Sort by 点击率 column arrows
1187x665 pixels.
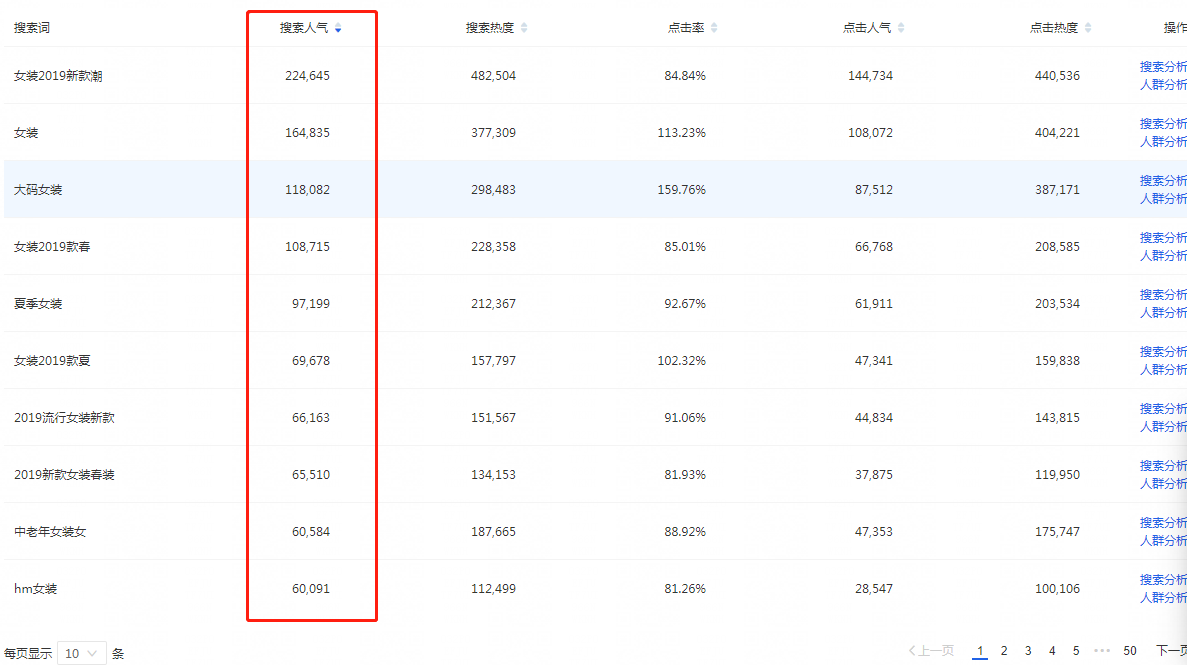pyautogui.click(x=714, y=28)
